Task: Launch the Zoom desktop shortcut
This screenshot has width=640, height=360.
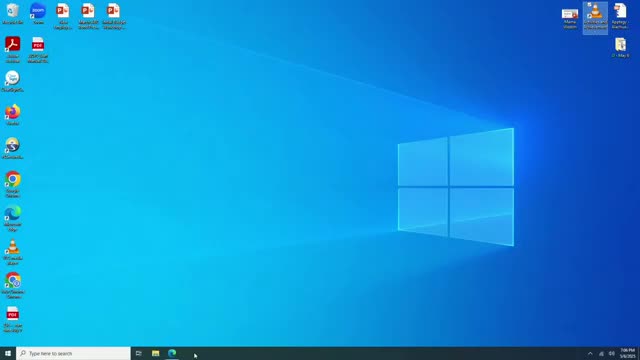Action: tap(38, 13)
